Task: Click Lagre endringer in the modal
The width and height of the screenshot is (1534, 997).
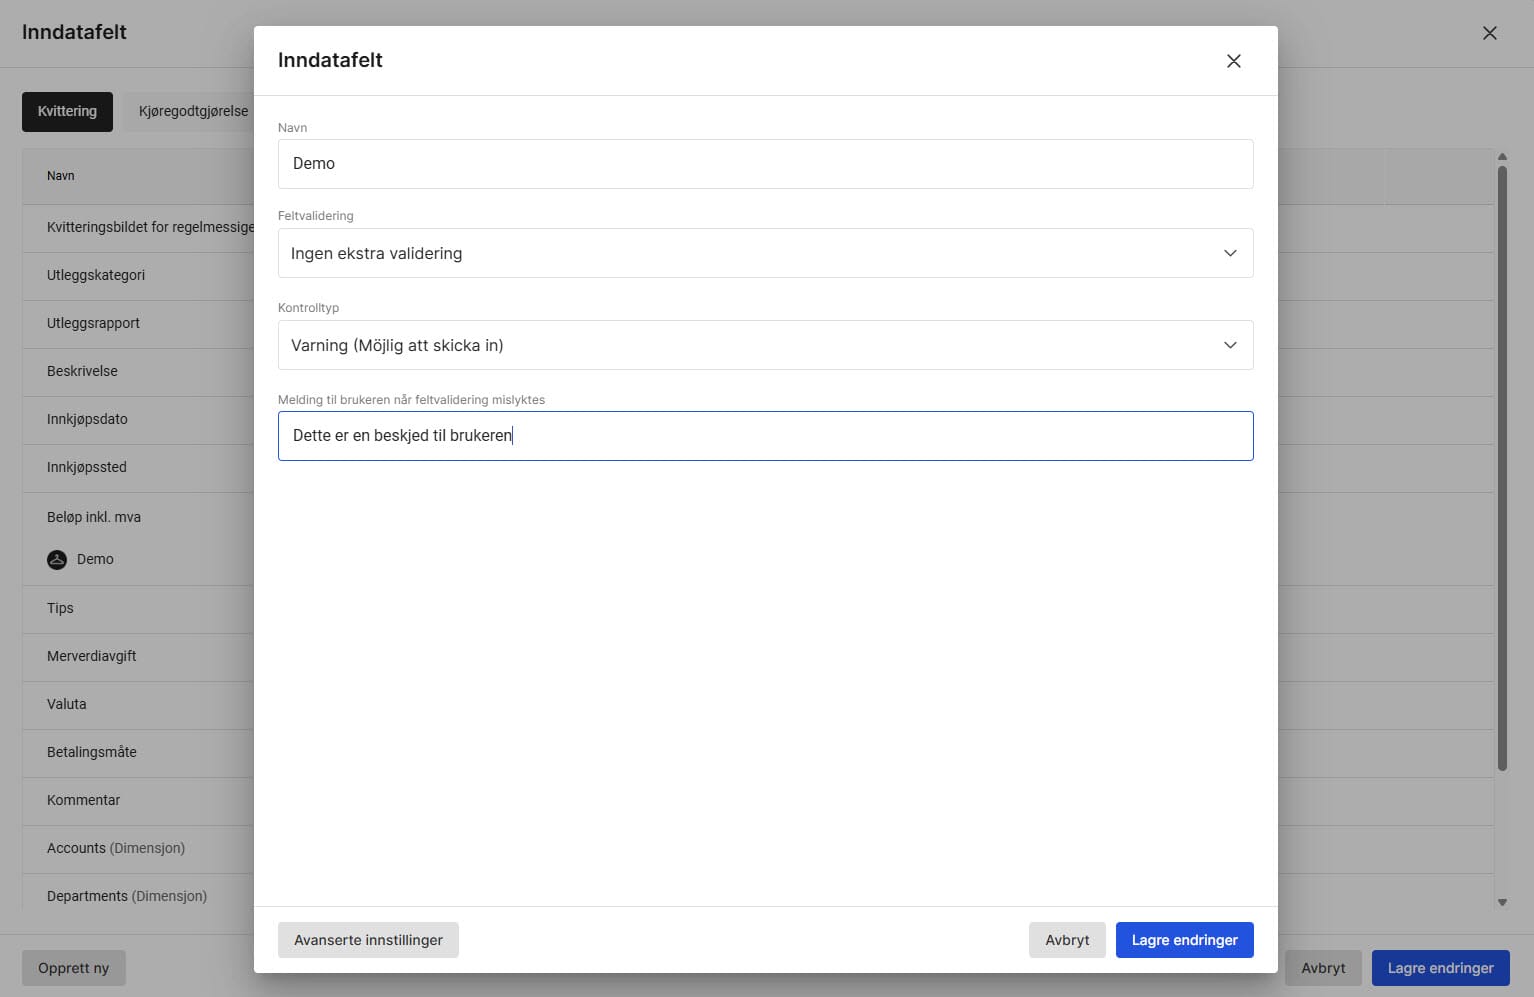Action: [1184, 940]
